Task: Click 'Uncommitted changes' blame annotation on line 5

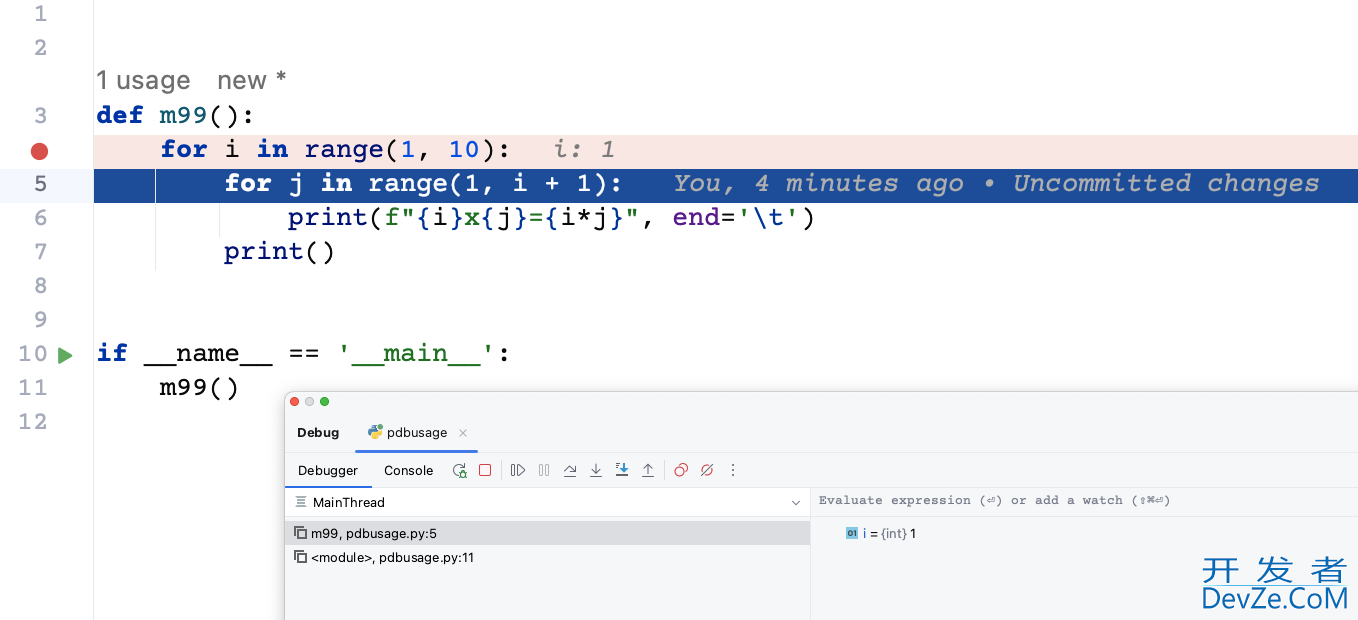Action: point(1165,183)
